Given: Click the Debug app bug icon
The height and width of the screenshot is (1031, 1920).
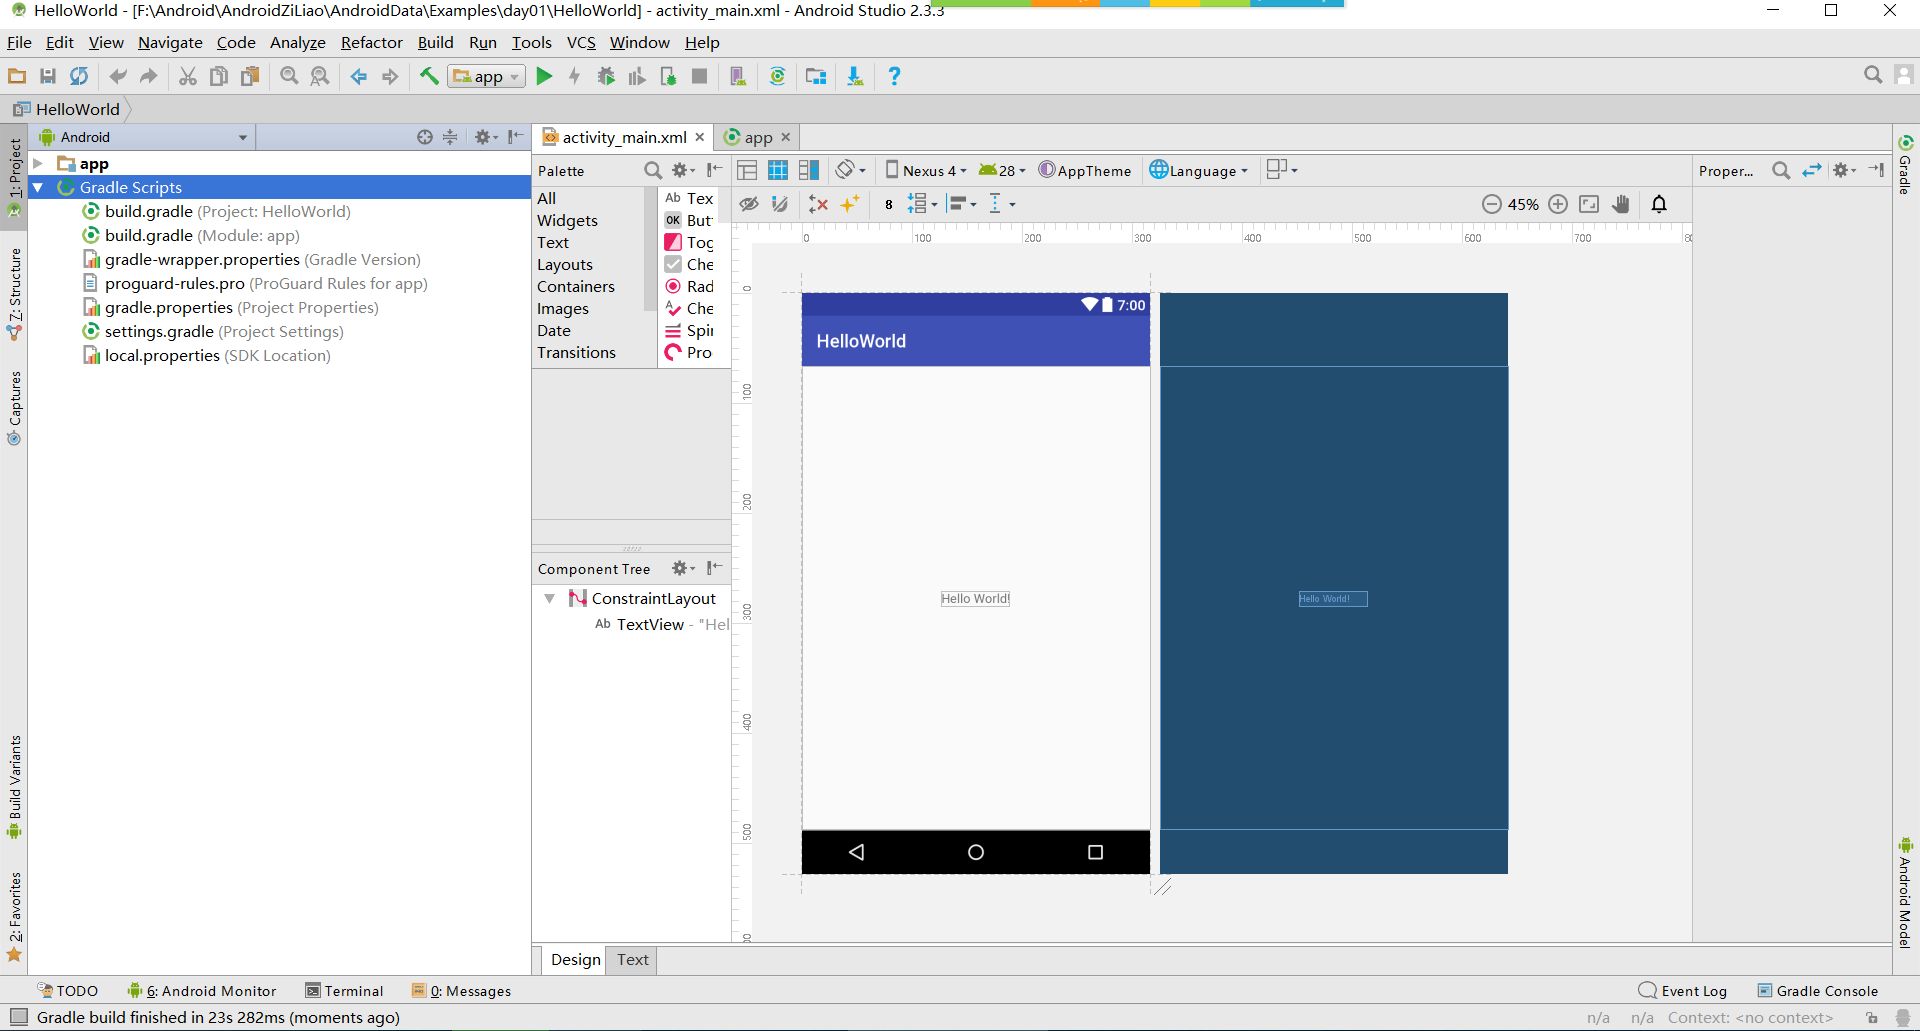Looking at the screenshot, I should pos(606,76).
